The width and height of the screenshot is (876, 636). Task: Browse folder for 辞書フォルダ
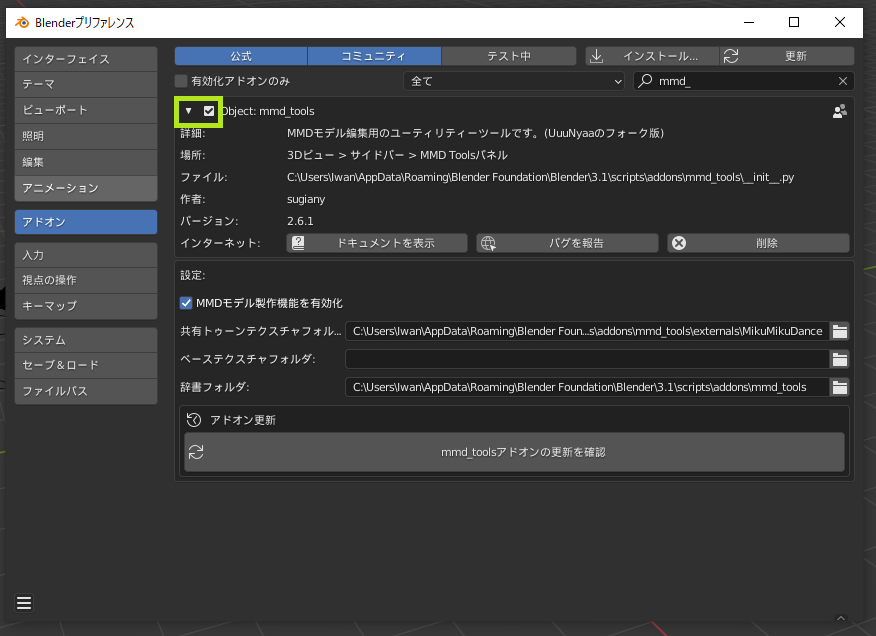pyautogui.click(x=840, y=387)
